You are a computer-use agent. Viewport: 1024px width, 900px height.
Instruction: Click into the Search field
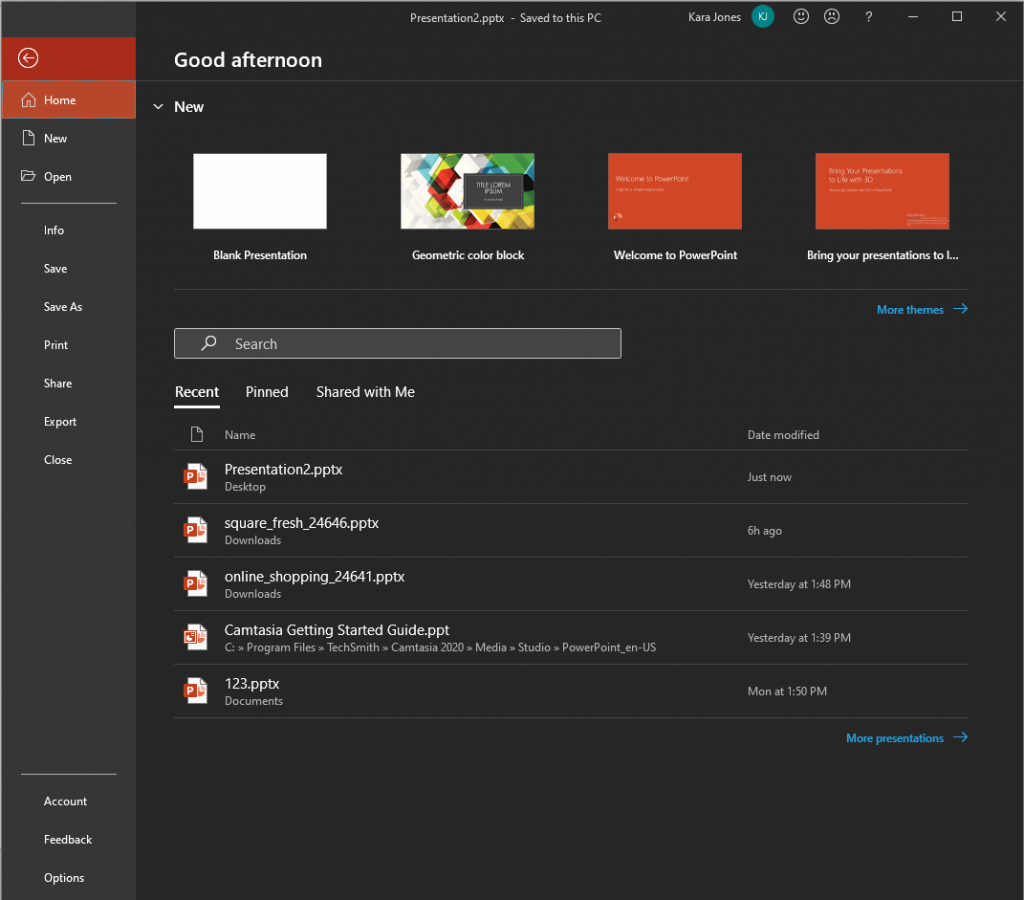pos(397,344)
